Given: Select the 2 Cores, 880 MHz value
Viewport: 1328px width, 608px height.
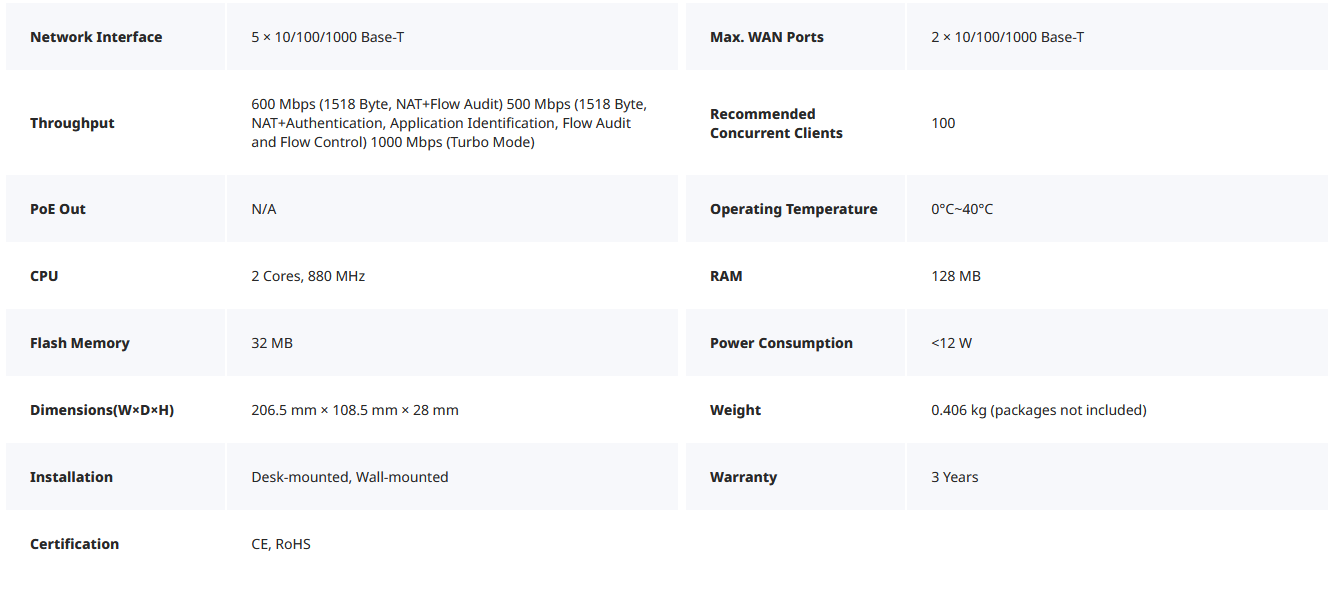Looking at the screenshot, I should coord(308,276).
